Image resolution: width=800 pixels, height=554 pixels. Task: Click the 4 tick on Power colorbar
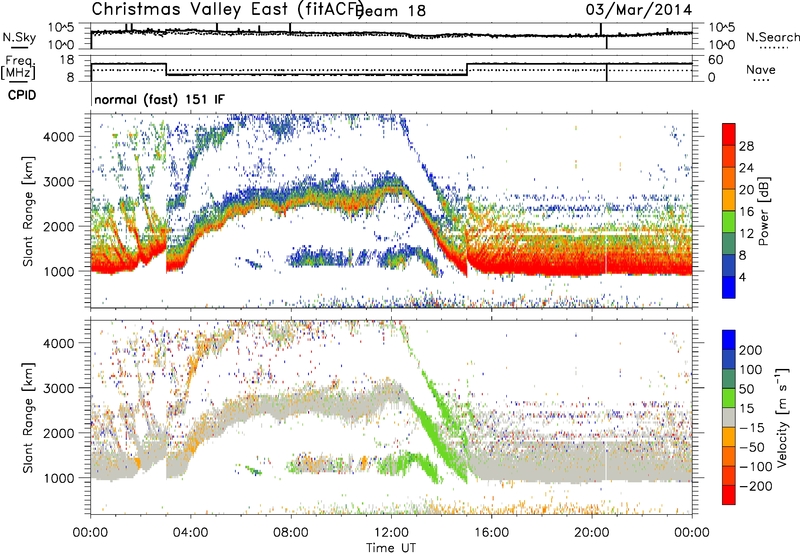[743, 277]
